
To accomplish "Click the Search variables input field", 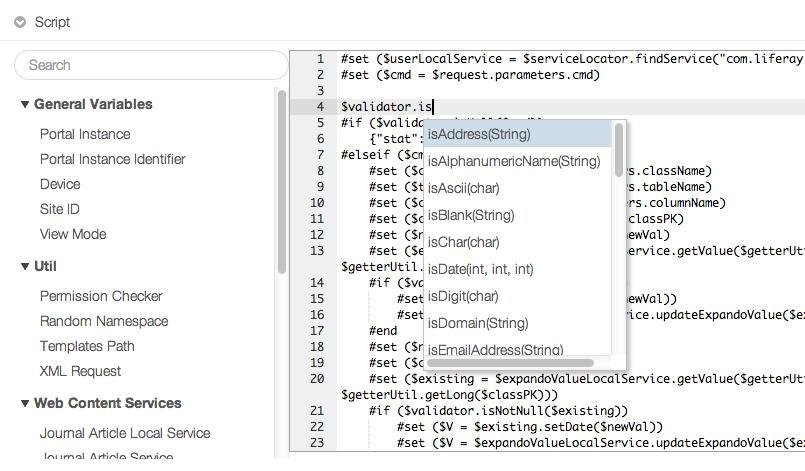I will point(150,65).
